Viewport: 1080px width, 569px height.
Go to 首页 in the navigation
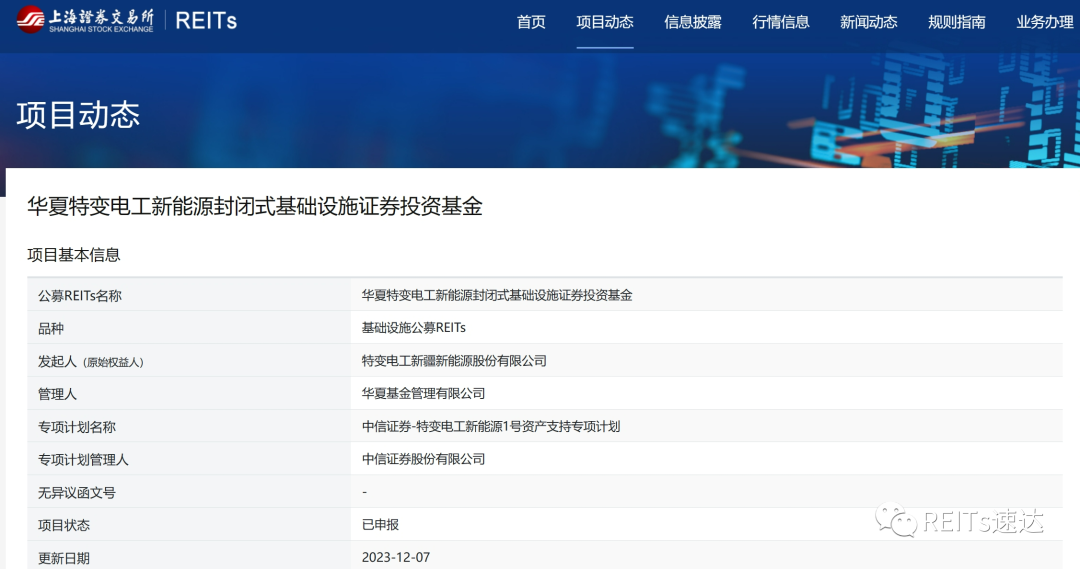(531, 22)
